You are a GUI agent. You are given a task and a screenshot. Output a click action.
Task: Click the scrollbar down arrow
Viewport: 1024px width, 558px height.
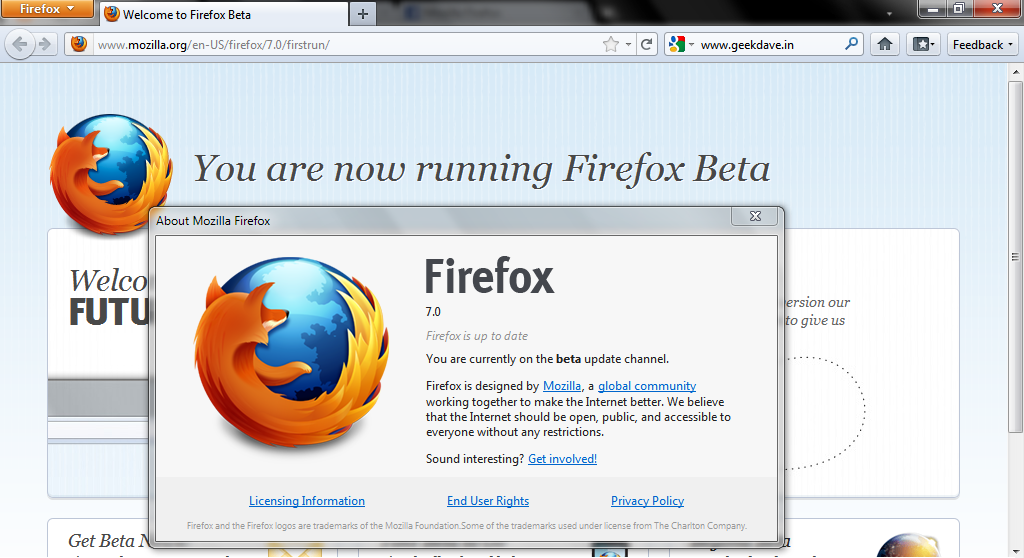(x=1015, y=550)
